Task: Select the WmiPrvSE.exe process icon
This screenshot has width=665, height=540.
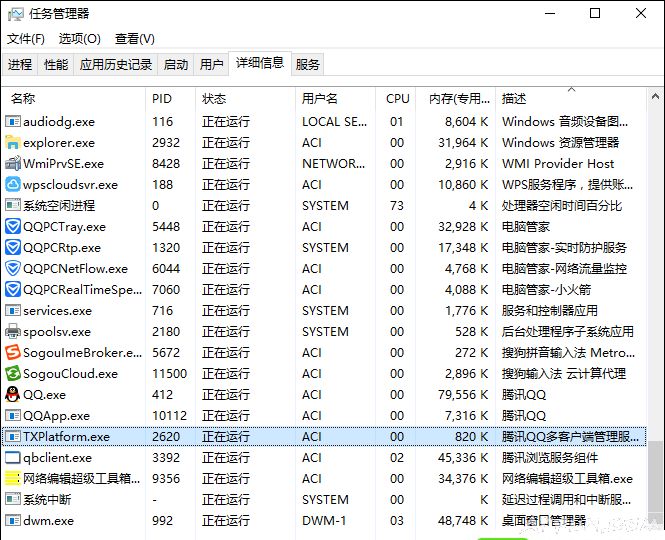Action: pyautogui.click(x=13, y=163)
